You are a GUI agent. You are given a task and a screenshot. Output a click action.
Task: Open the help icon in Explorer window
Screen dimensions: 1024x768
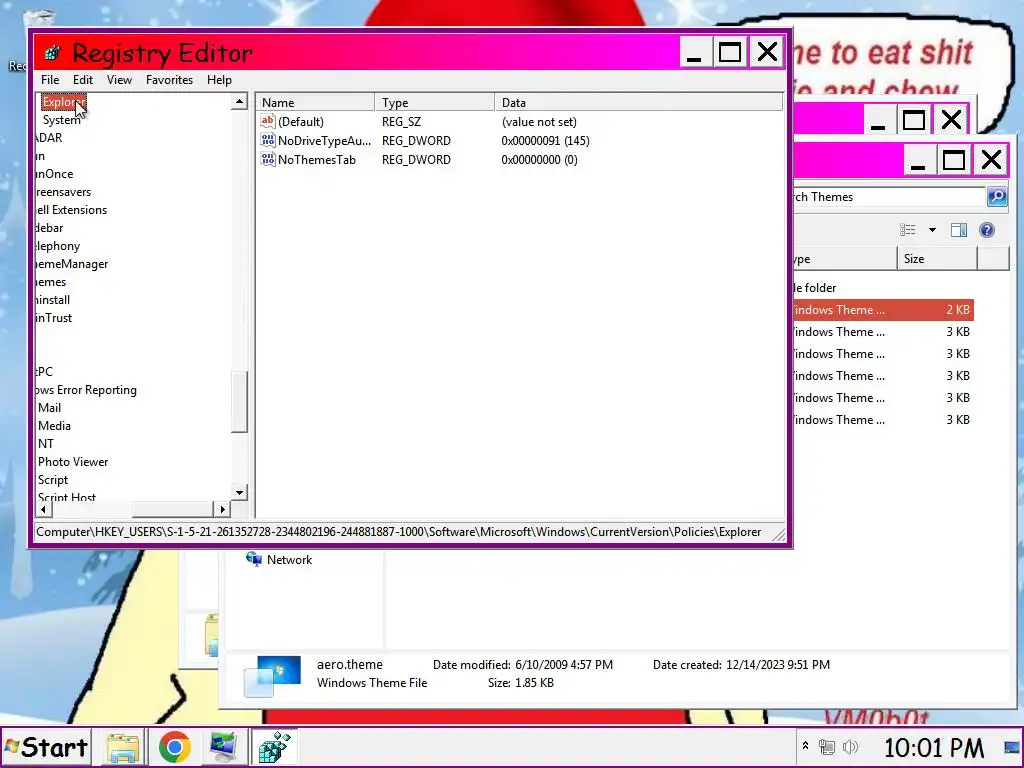(x=987, y=230)
